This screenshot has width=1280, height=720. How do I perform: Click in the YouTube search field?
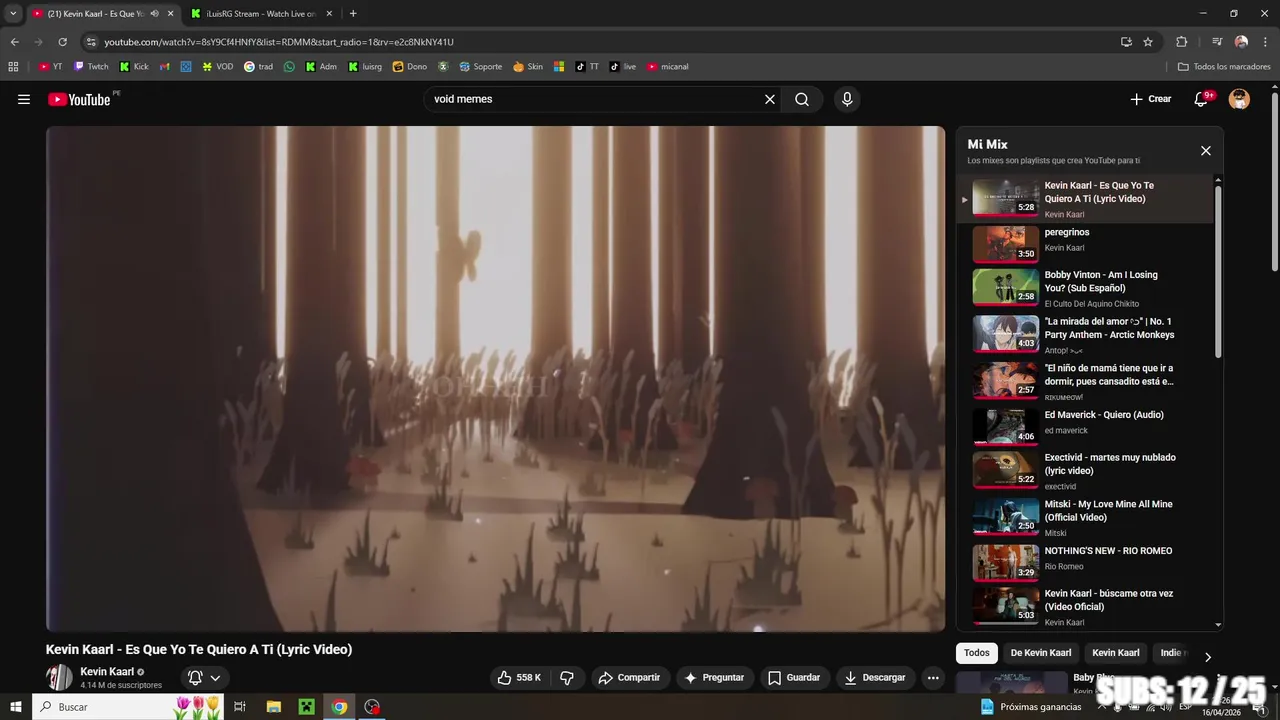click(595, 99)
